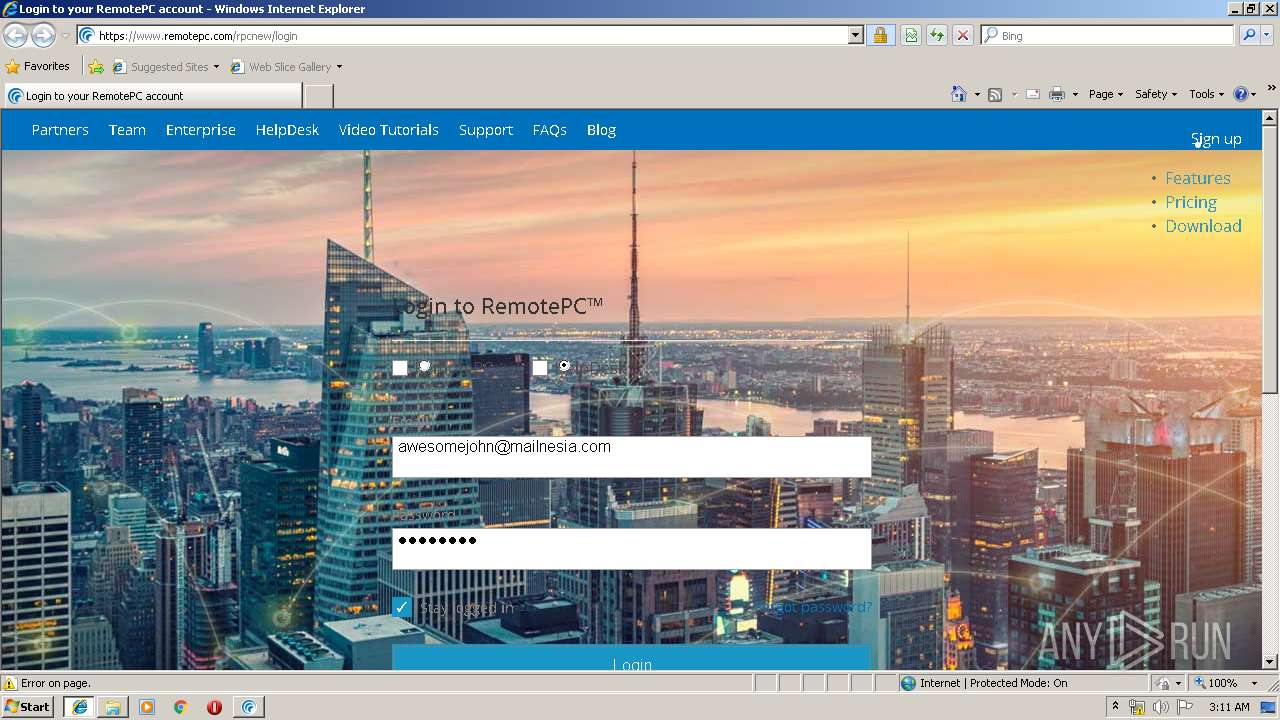Tick the left white checkbox square
Viewport: 1280px width, 720px height.
[x=400, y=368]
